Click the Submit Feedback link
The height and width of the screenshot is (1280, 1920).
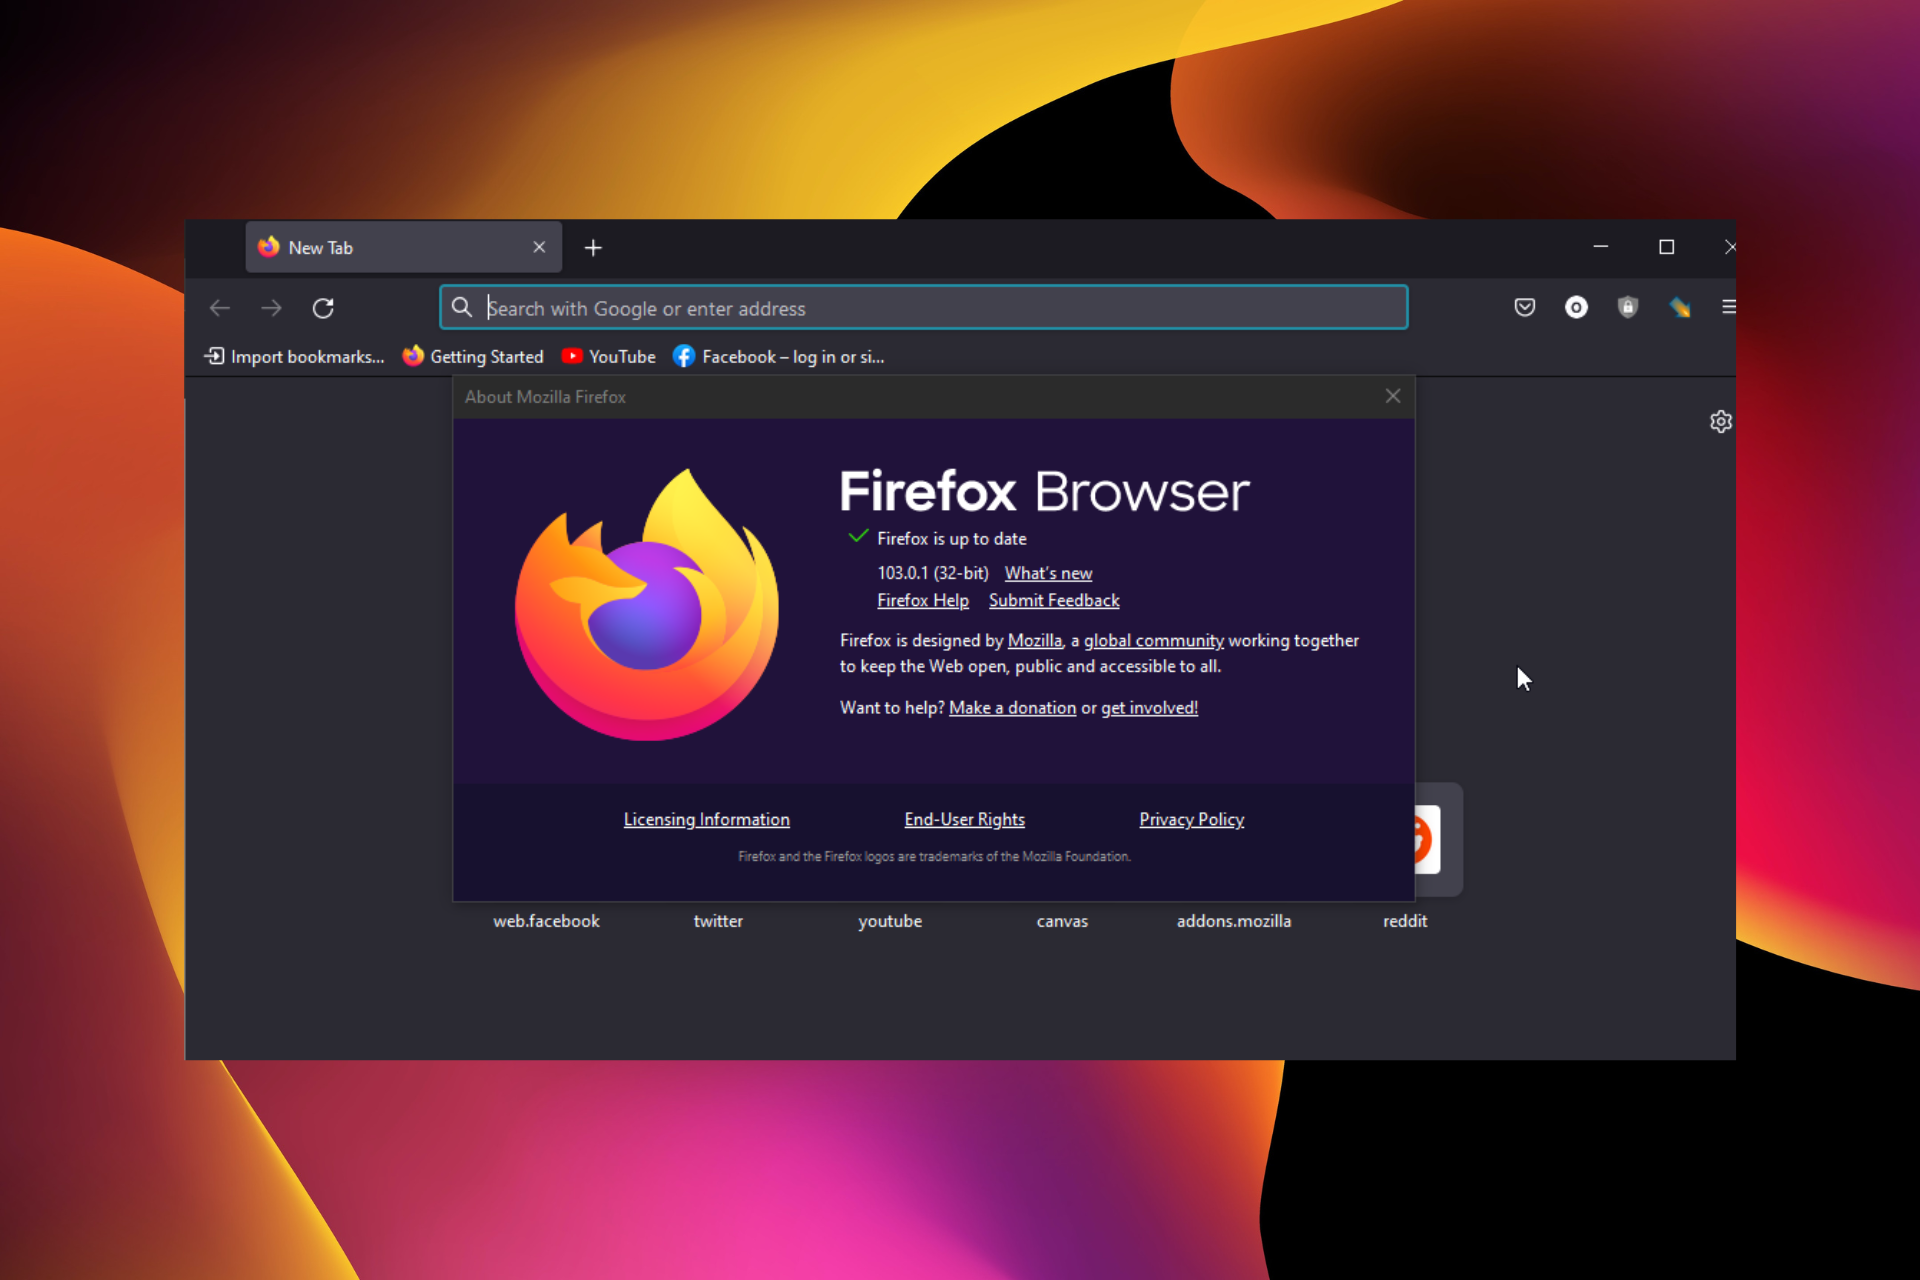[1054, 600]
